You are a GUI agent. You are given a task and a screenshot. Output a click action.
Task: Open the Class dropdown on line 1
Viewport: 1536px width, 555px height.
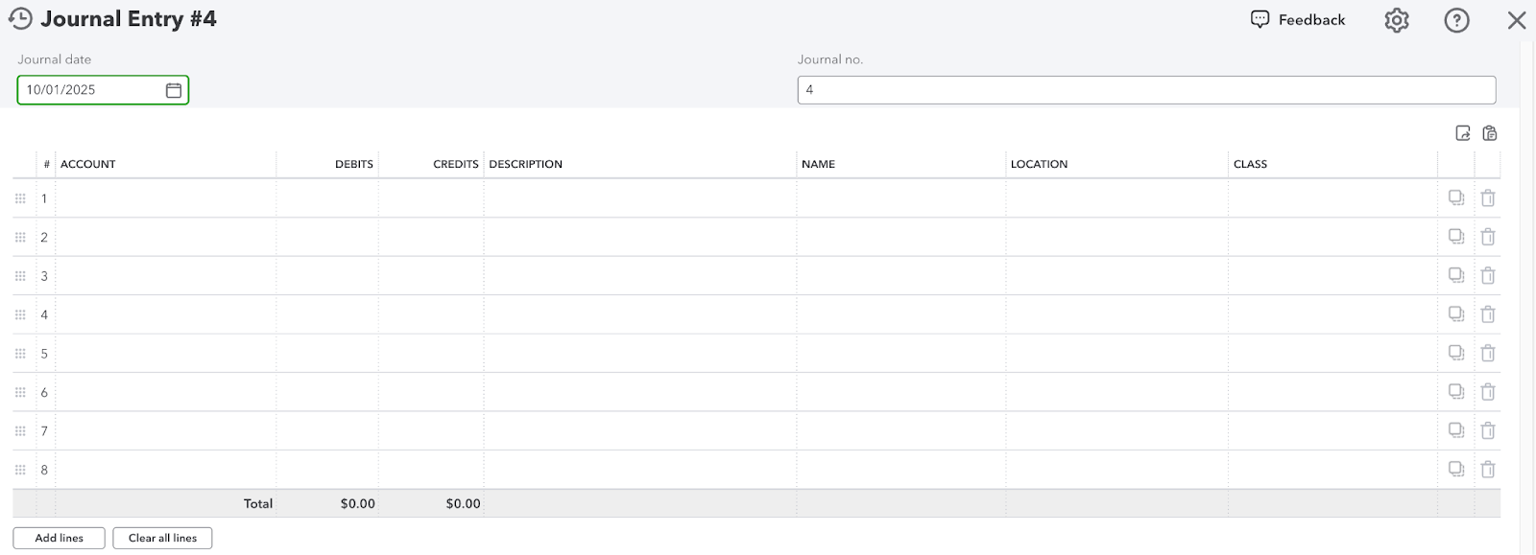coord(1332,198)
